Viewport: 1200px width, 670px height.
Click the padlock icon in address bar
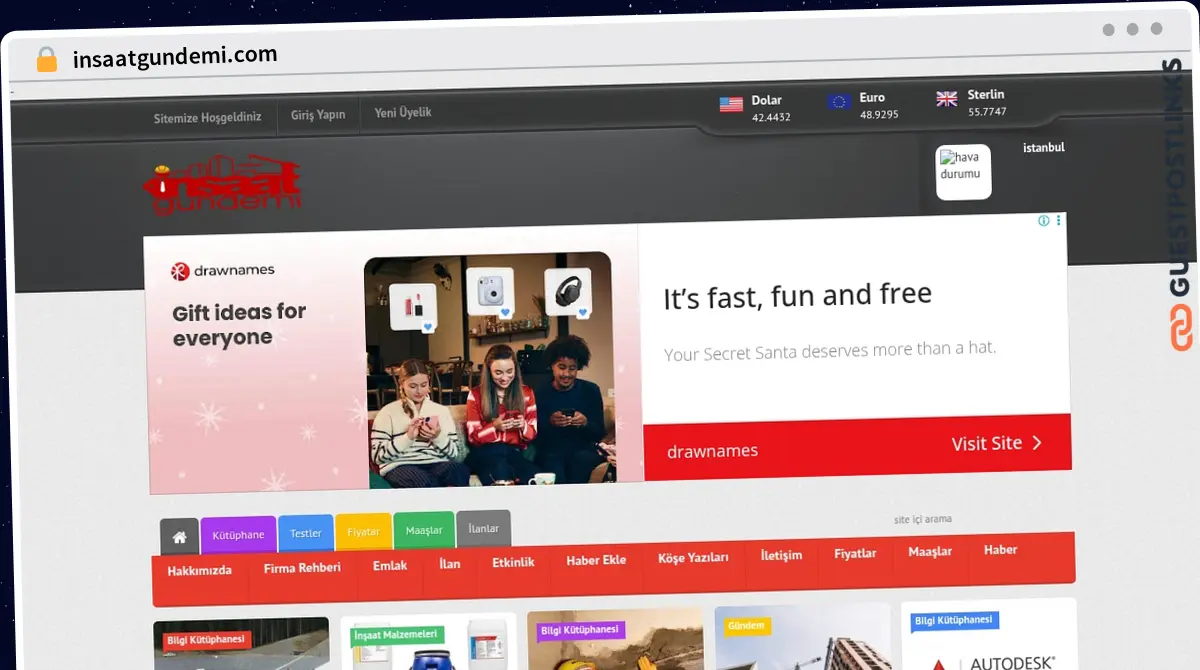(47, 60)
